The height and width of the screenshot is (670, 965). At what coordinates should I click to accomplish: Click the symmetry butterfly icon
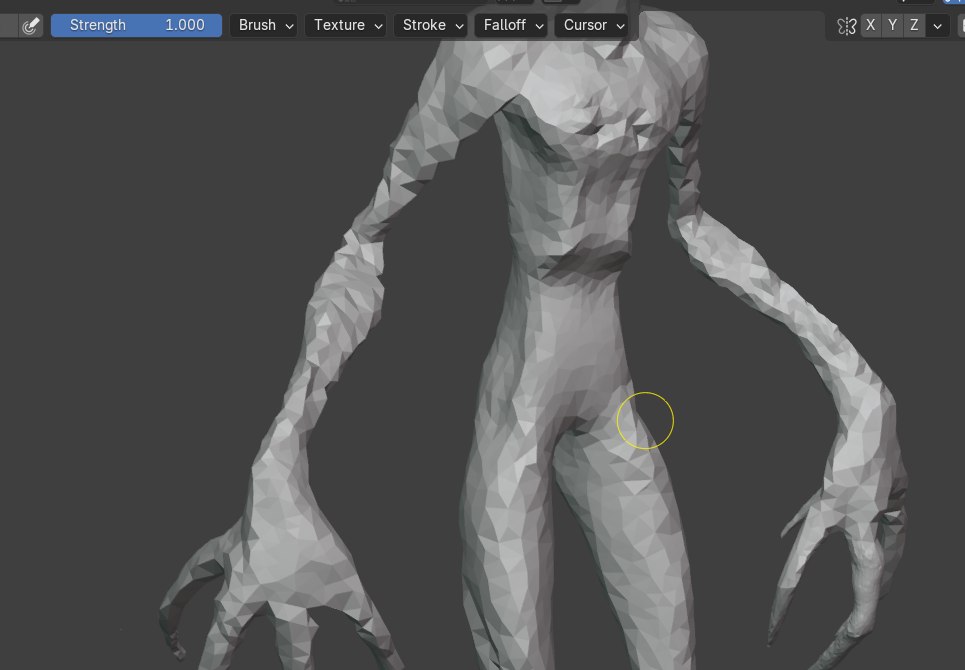(x=847, y=26)
